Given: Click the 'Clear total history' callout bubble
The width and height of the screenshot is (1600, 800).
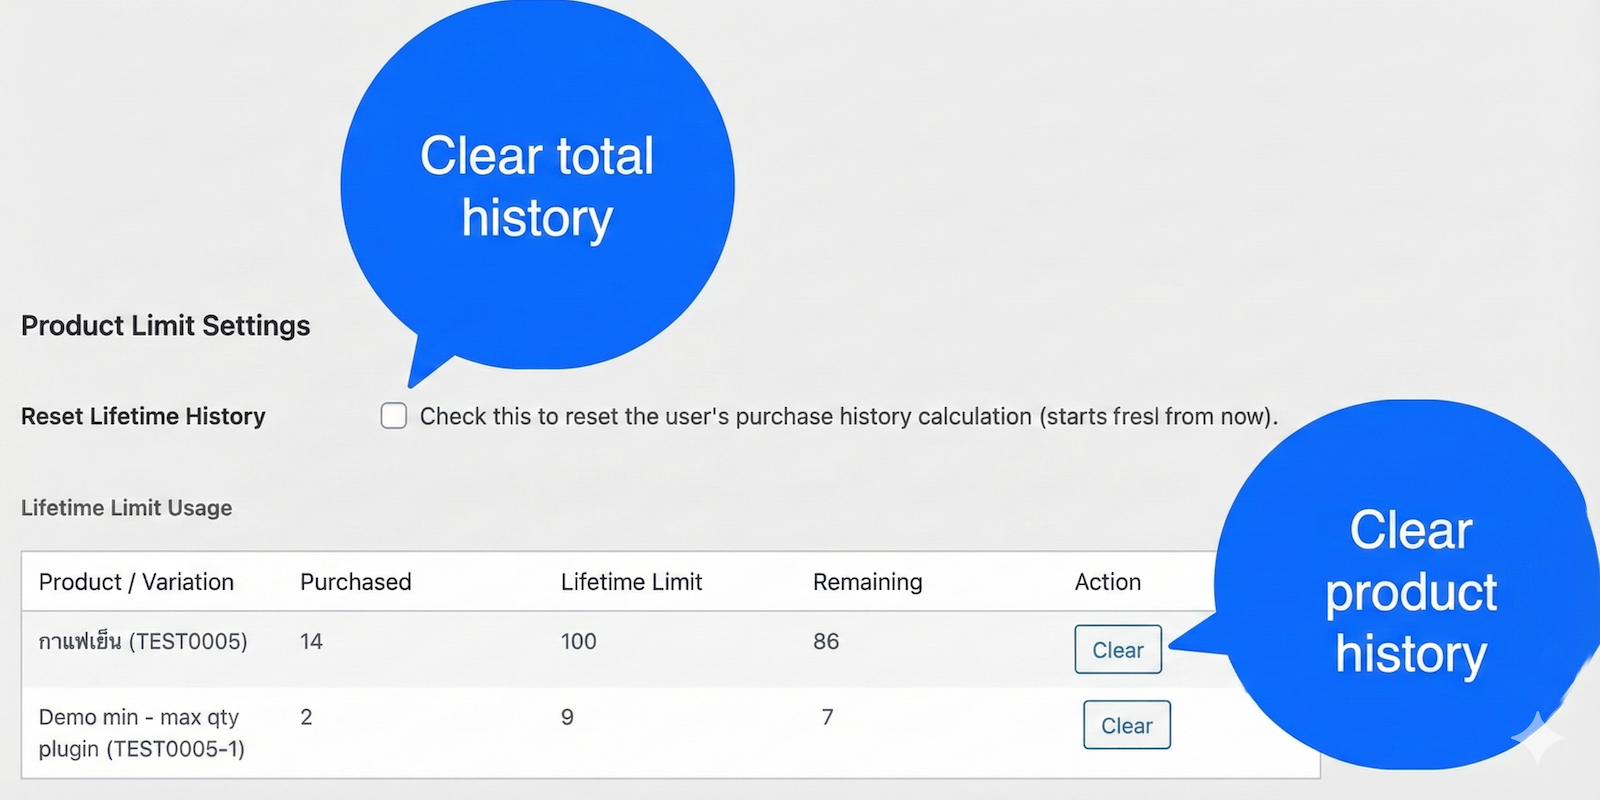Looking at the screenshot, I should click(537, 186).
